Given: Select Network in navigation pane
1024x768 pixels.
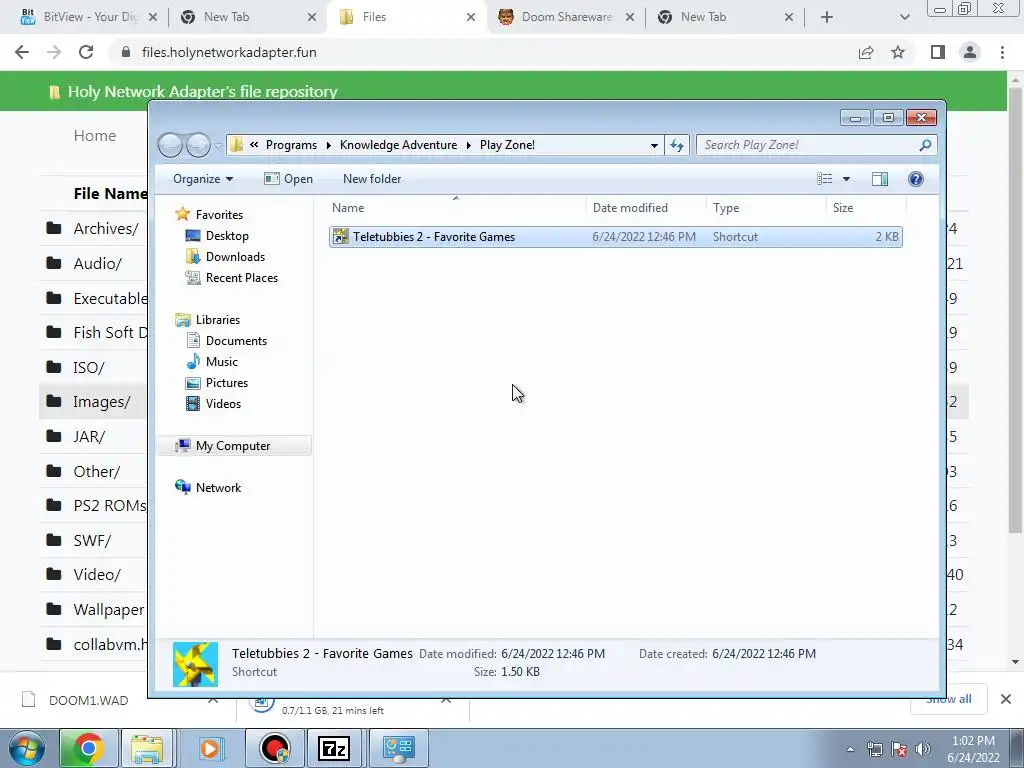Looking at the screenshot, I should click(x=218, y=487).
